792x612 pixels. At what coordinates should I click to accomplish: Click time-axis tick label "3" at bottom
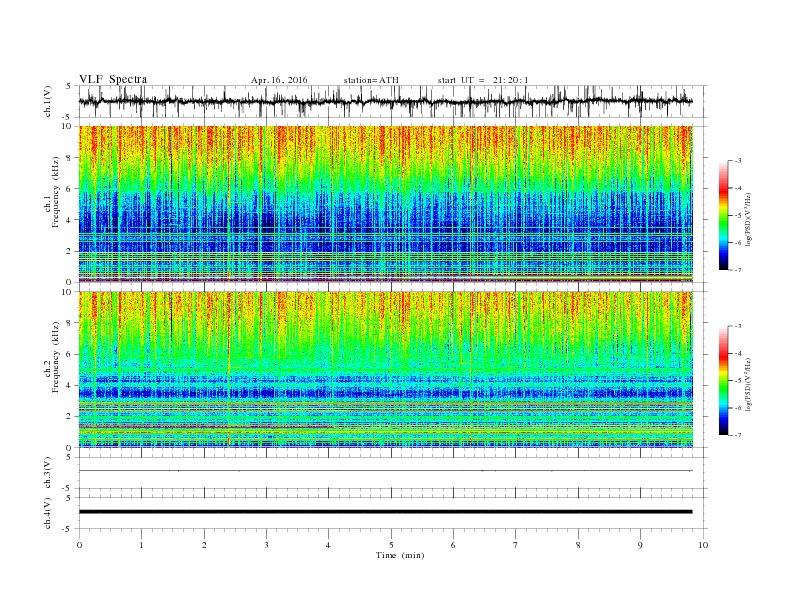point(266,545)
